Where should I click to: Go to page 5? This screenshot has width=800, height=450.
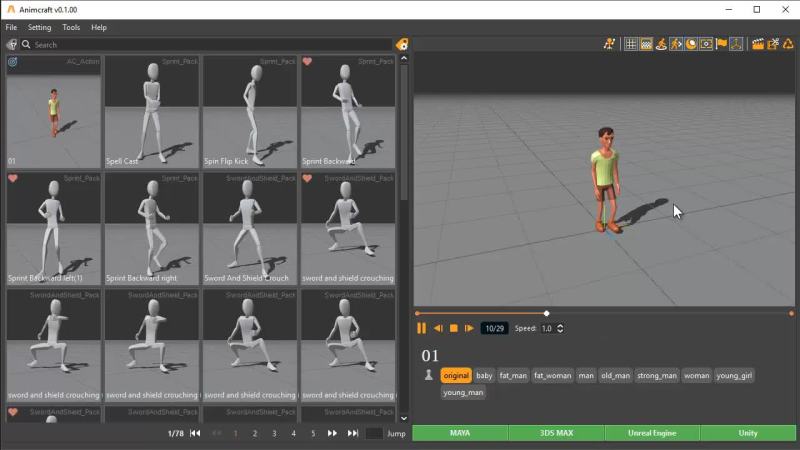313,433
